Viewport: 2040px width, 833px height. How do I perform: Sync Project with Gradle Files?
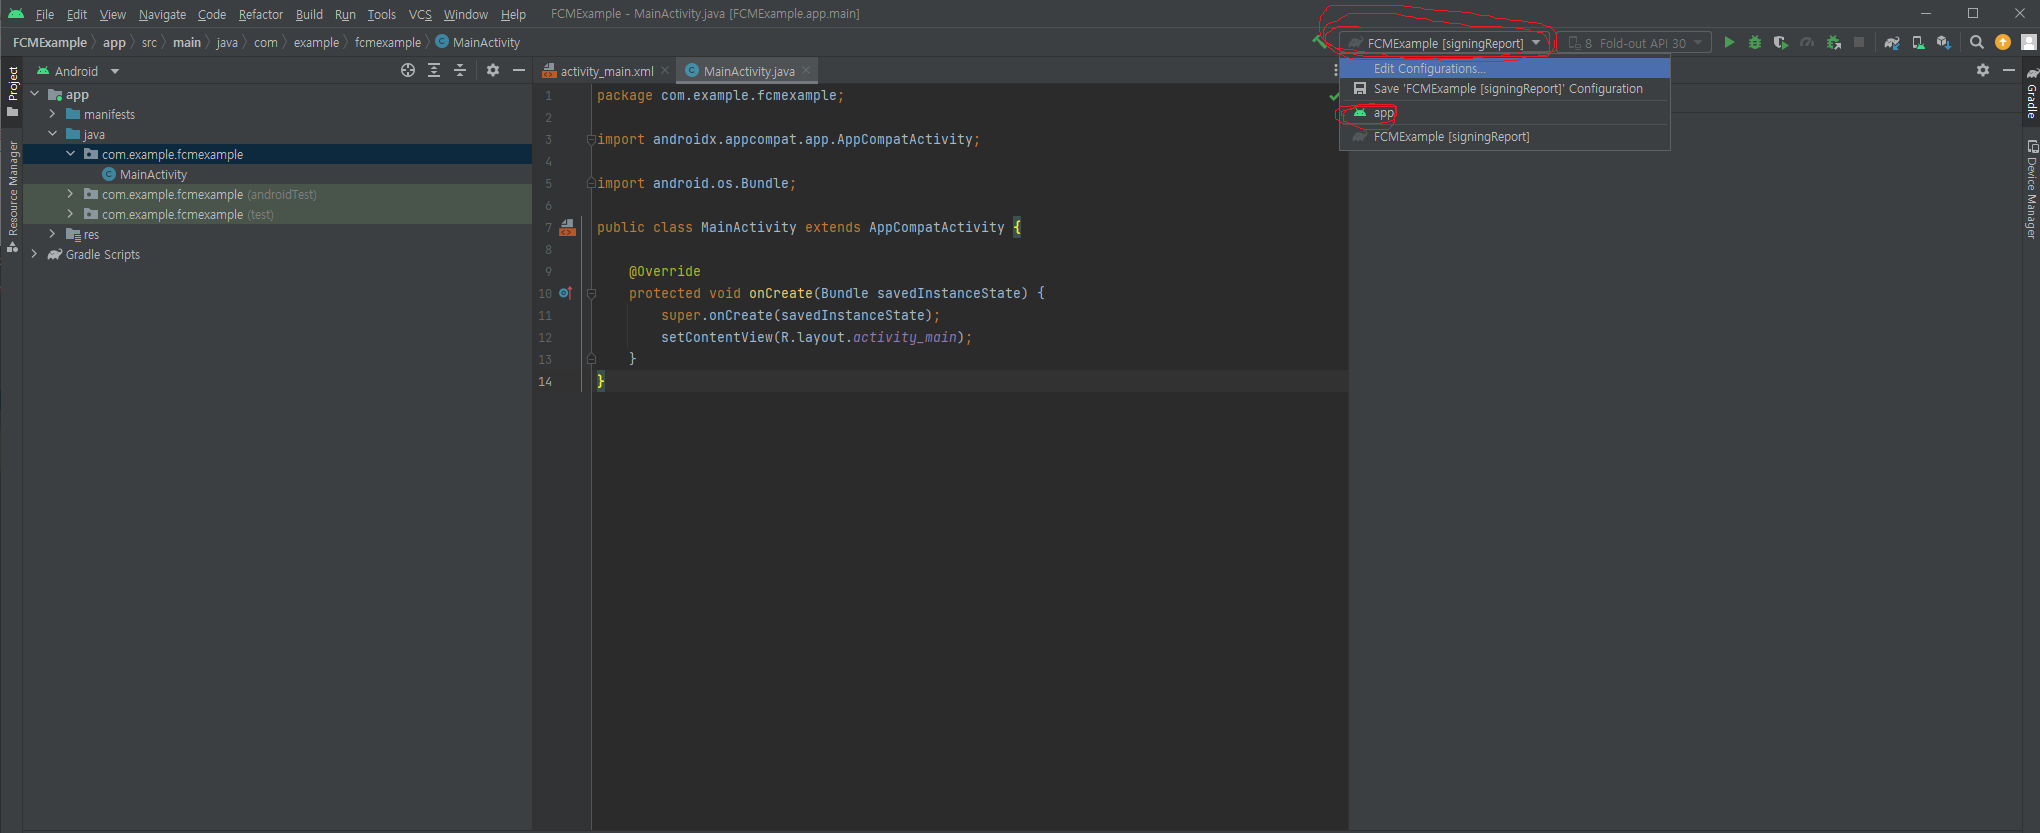point(1892,43)
